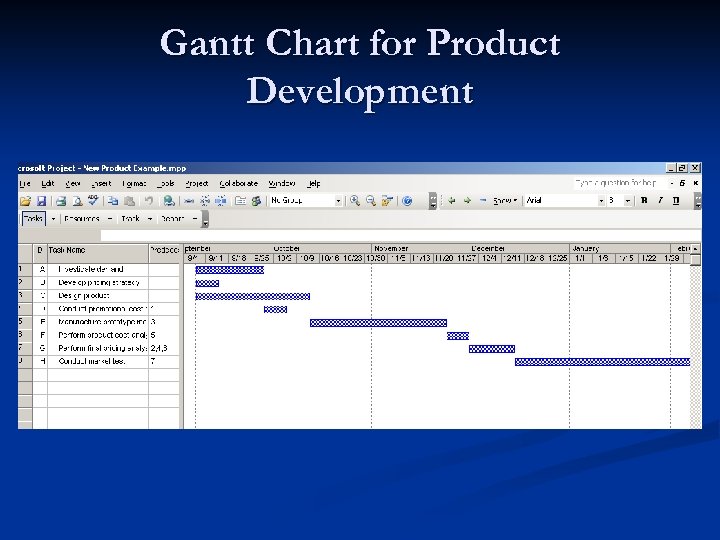Click the Link Tasks chain icon
The image size is (720, 540).
coord(189,201)
